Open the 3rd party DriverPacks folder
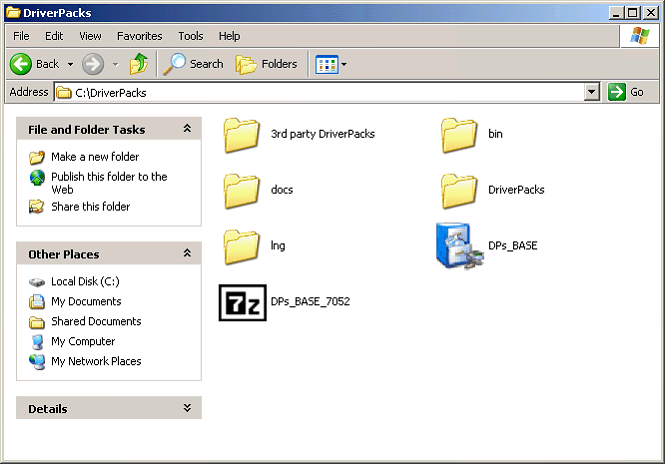665x464 pixels. [x=242, y=133]
